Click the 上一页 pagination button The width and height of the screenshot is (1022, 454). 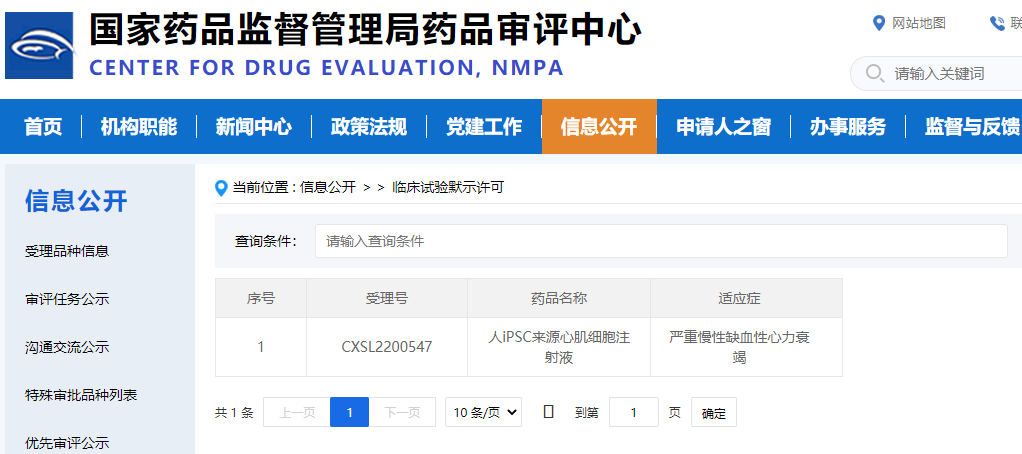tap(297, 412)
